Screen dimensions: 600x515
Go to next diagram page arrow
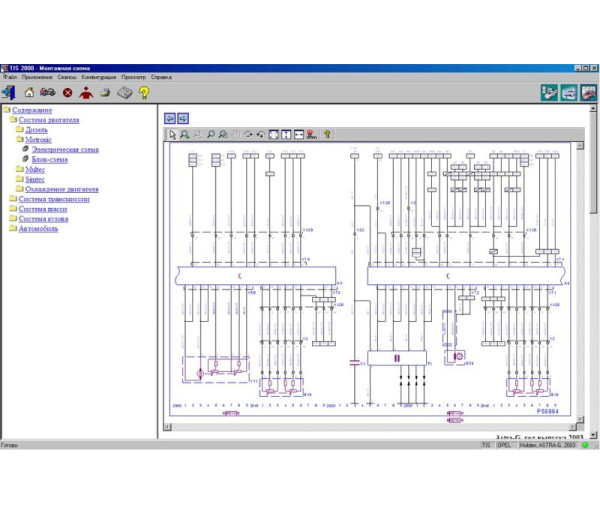183,118
